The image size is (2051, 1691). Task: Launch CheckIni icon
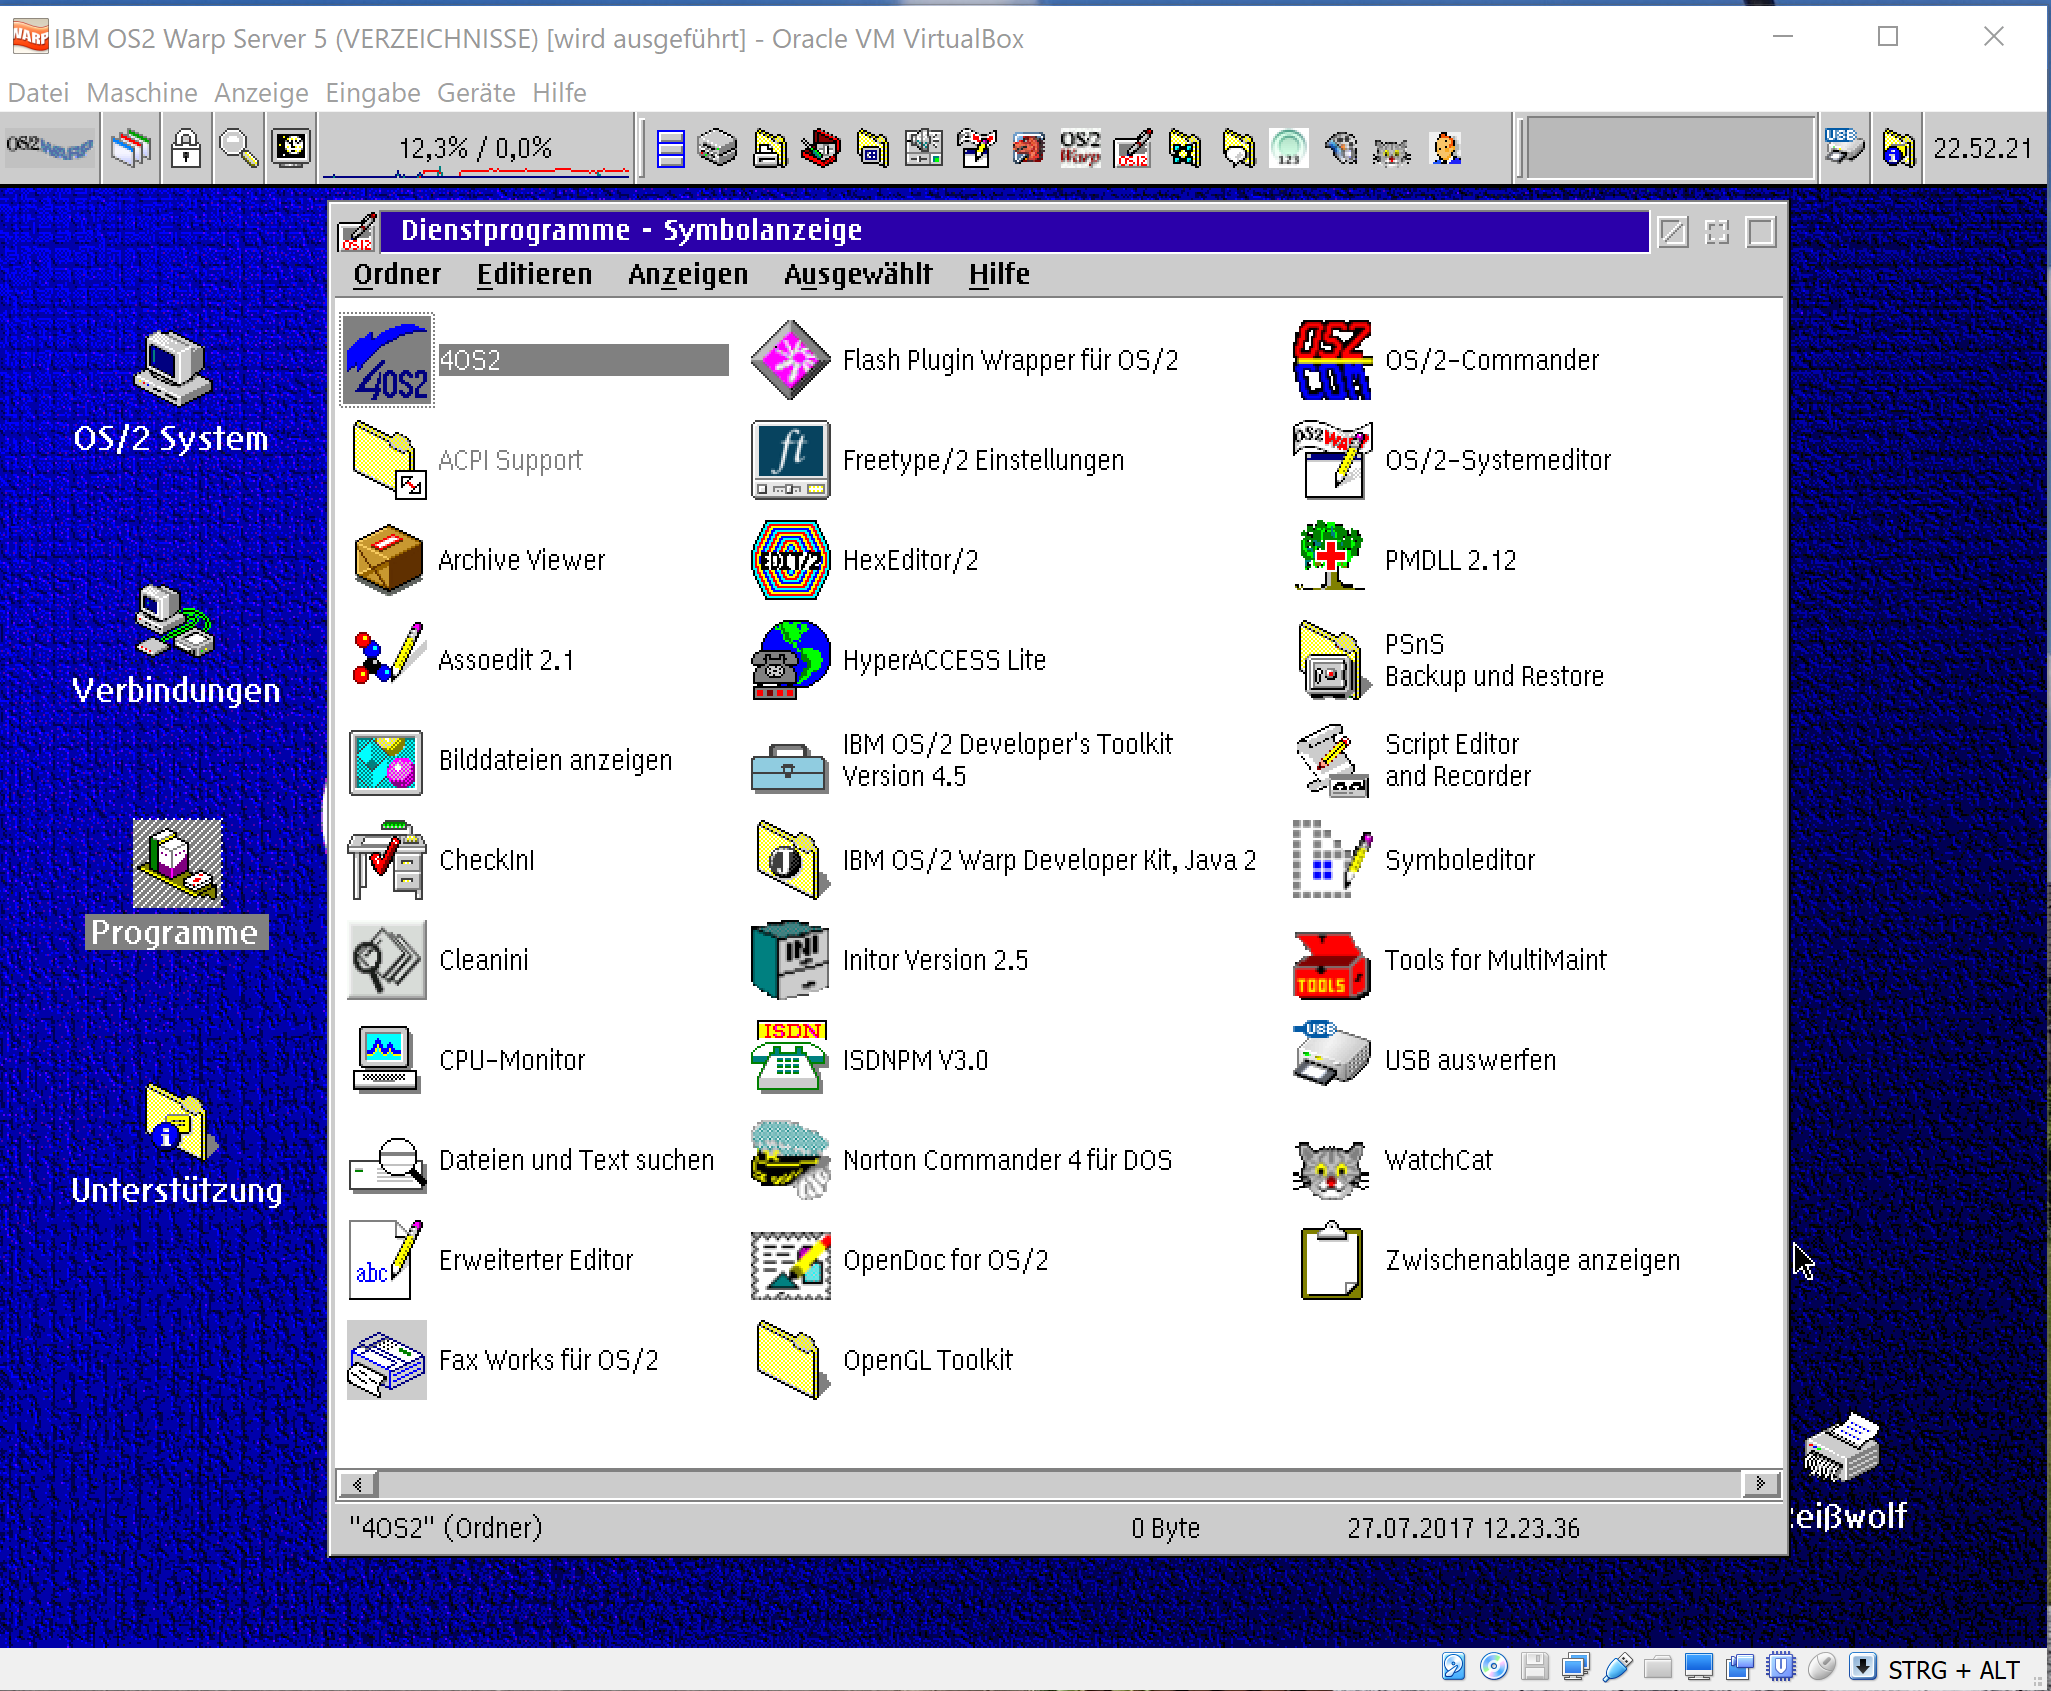pos(387,860)
